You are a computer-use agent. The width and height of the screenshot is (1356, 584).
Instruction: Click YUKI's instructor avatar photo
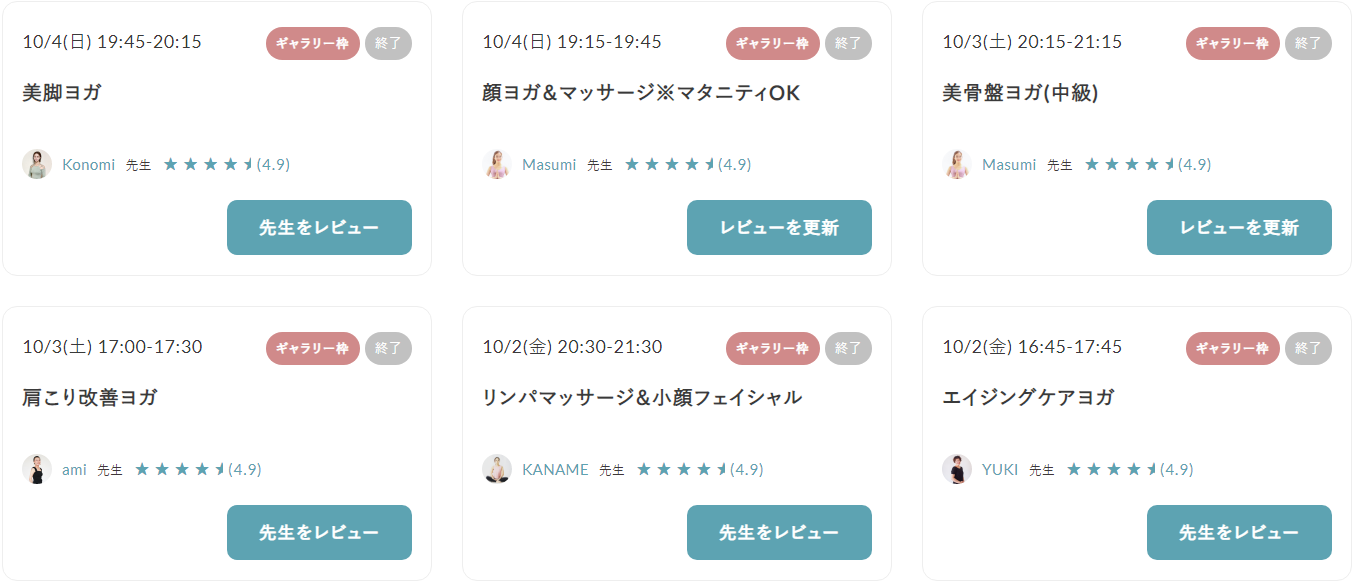click(957, 469)
